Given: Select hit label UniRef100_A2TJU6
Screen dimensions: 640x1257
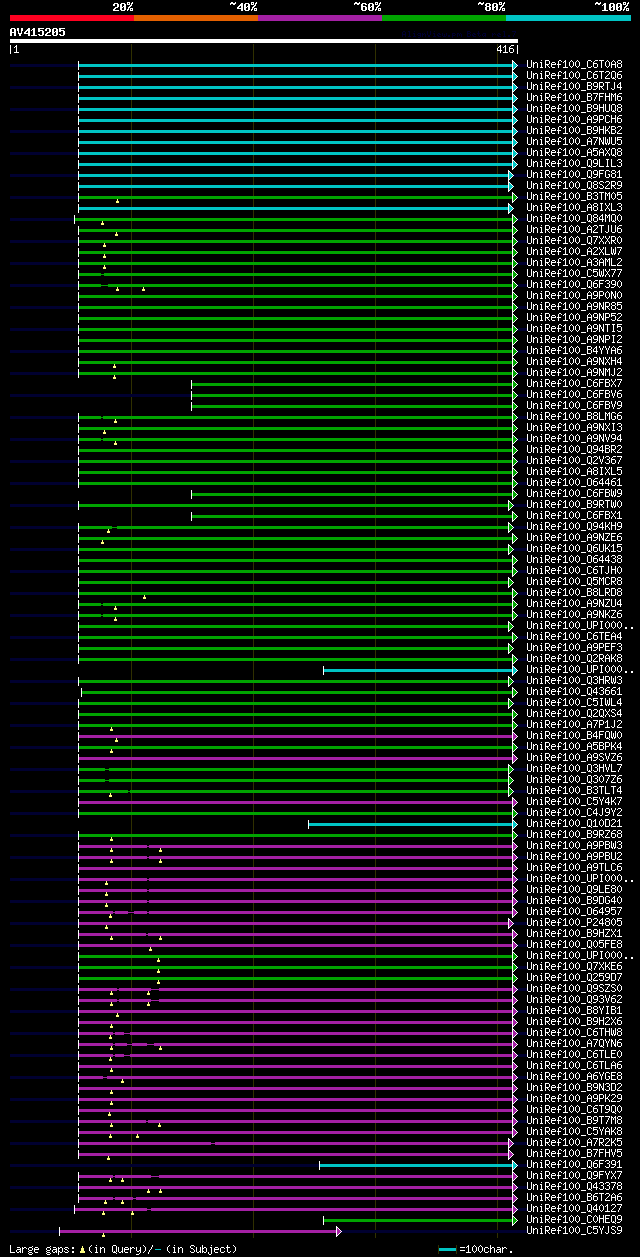Looking at the screenshot, I should point(574,230).
